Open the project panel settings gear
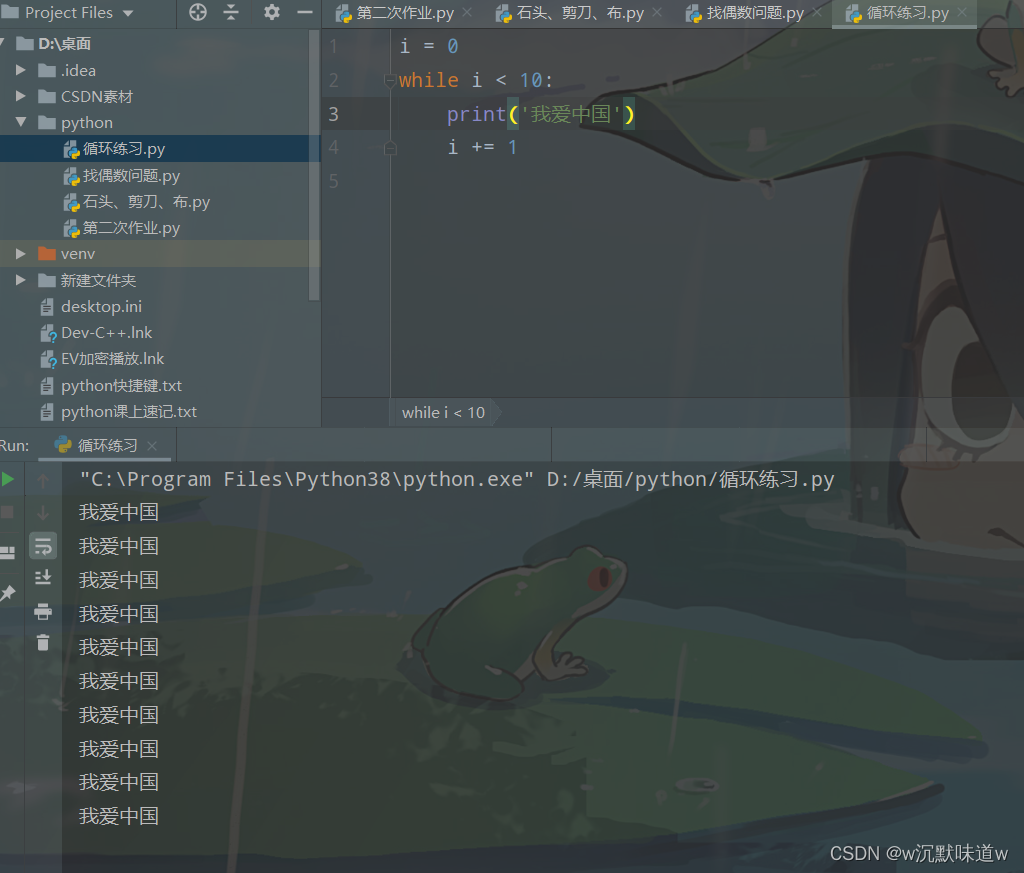 (272, 12)
